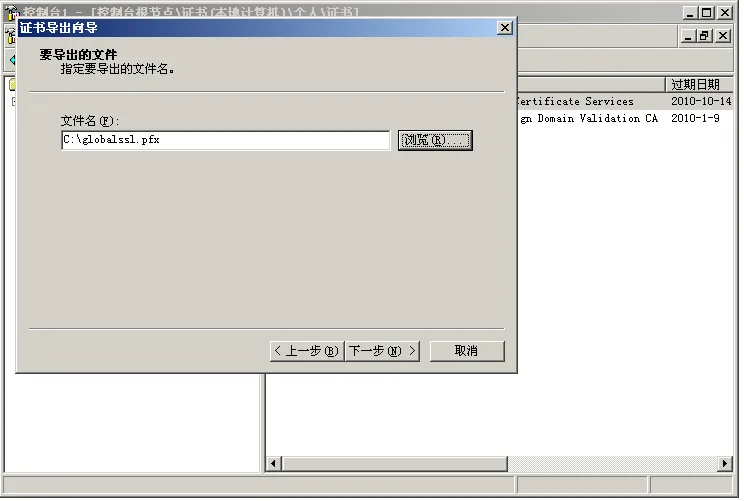Viewport: 744px width, 501px height.
Task: Click the horizontal scrollbar thumb
Action: point(394,463)
